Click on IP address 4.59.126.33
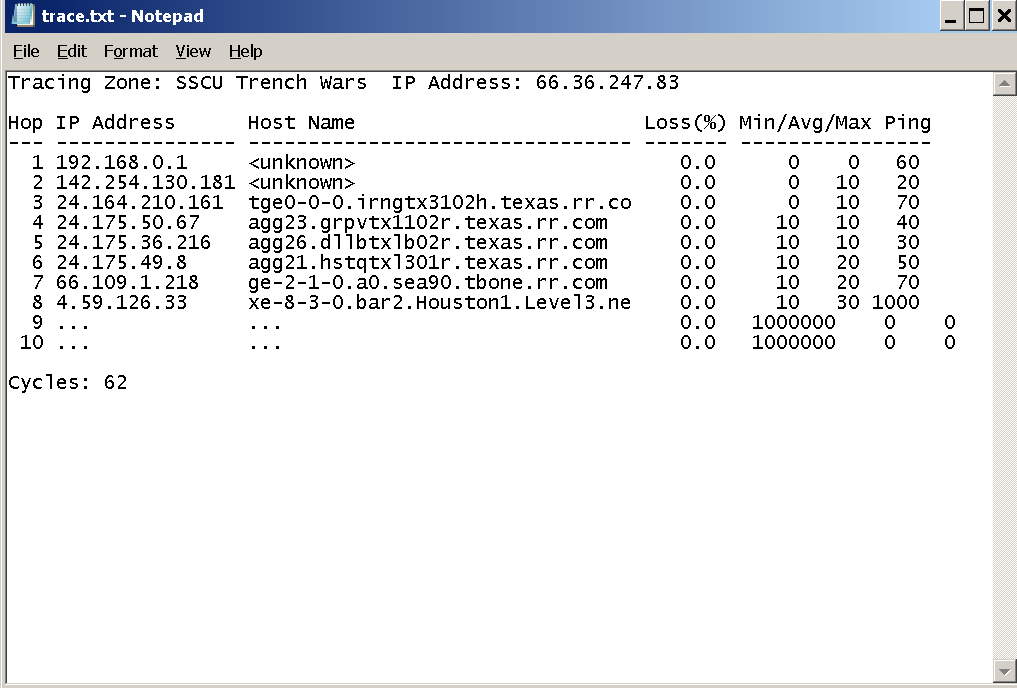Viewport: 1017px width, 688px height. (x=121, y=303)
